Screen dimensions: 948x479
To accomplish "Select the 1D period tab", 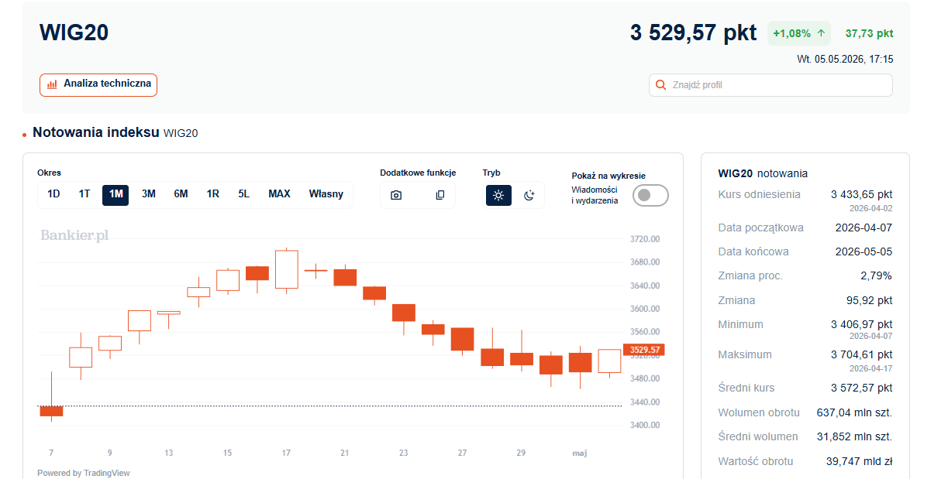I will [x=54, y=194].
